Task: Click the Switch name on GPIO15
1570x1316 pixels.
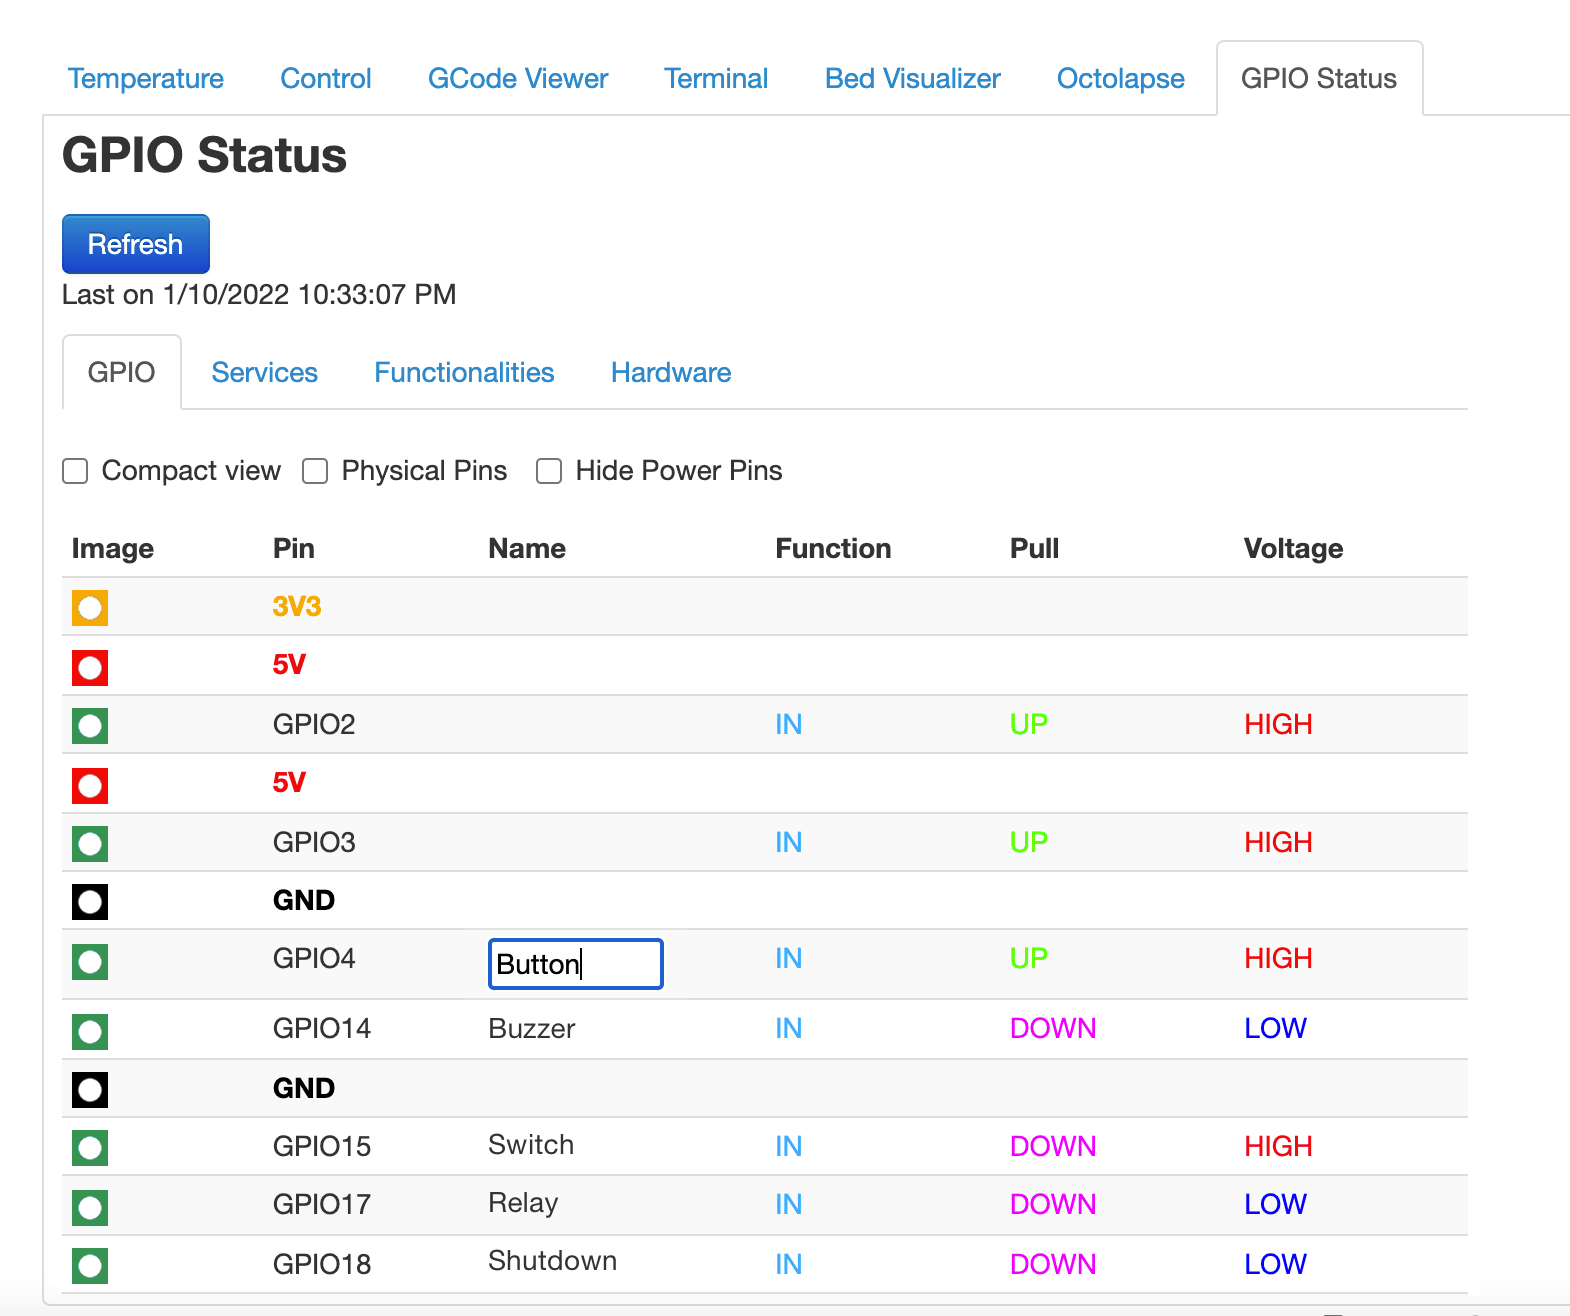Action: [x=531, y=1145]
